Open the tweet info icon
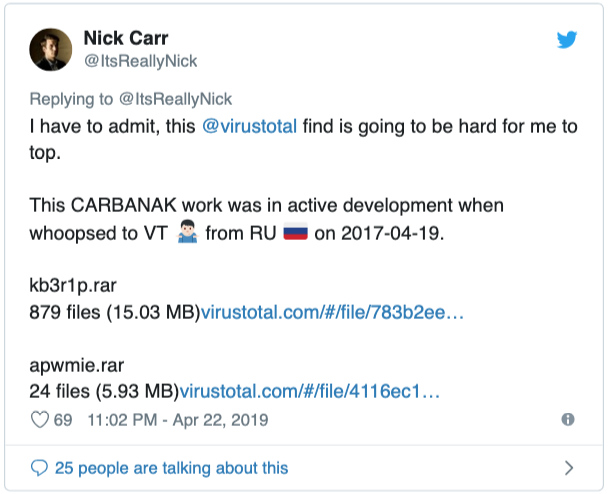The width and height of the screenshot is (608, 494). click(568, 420)
